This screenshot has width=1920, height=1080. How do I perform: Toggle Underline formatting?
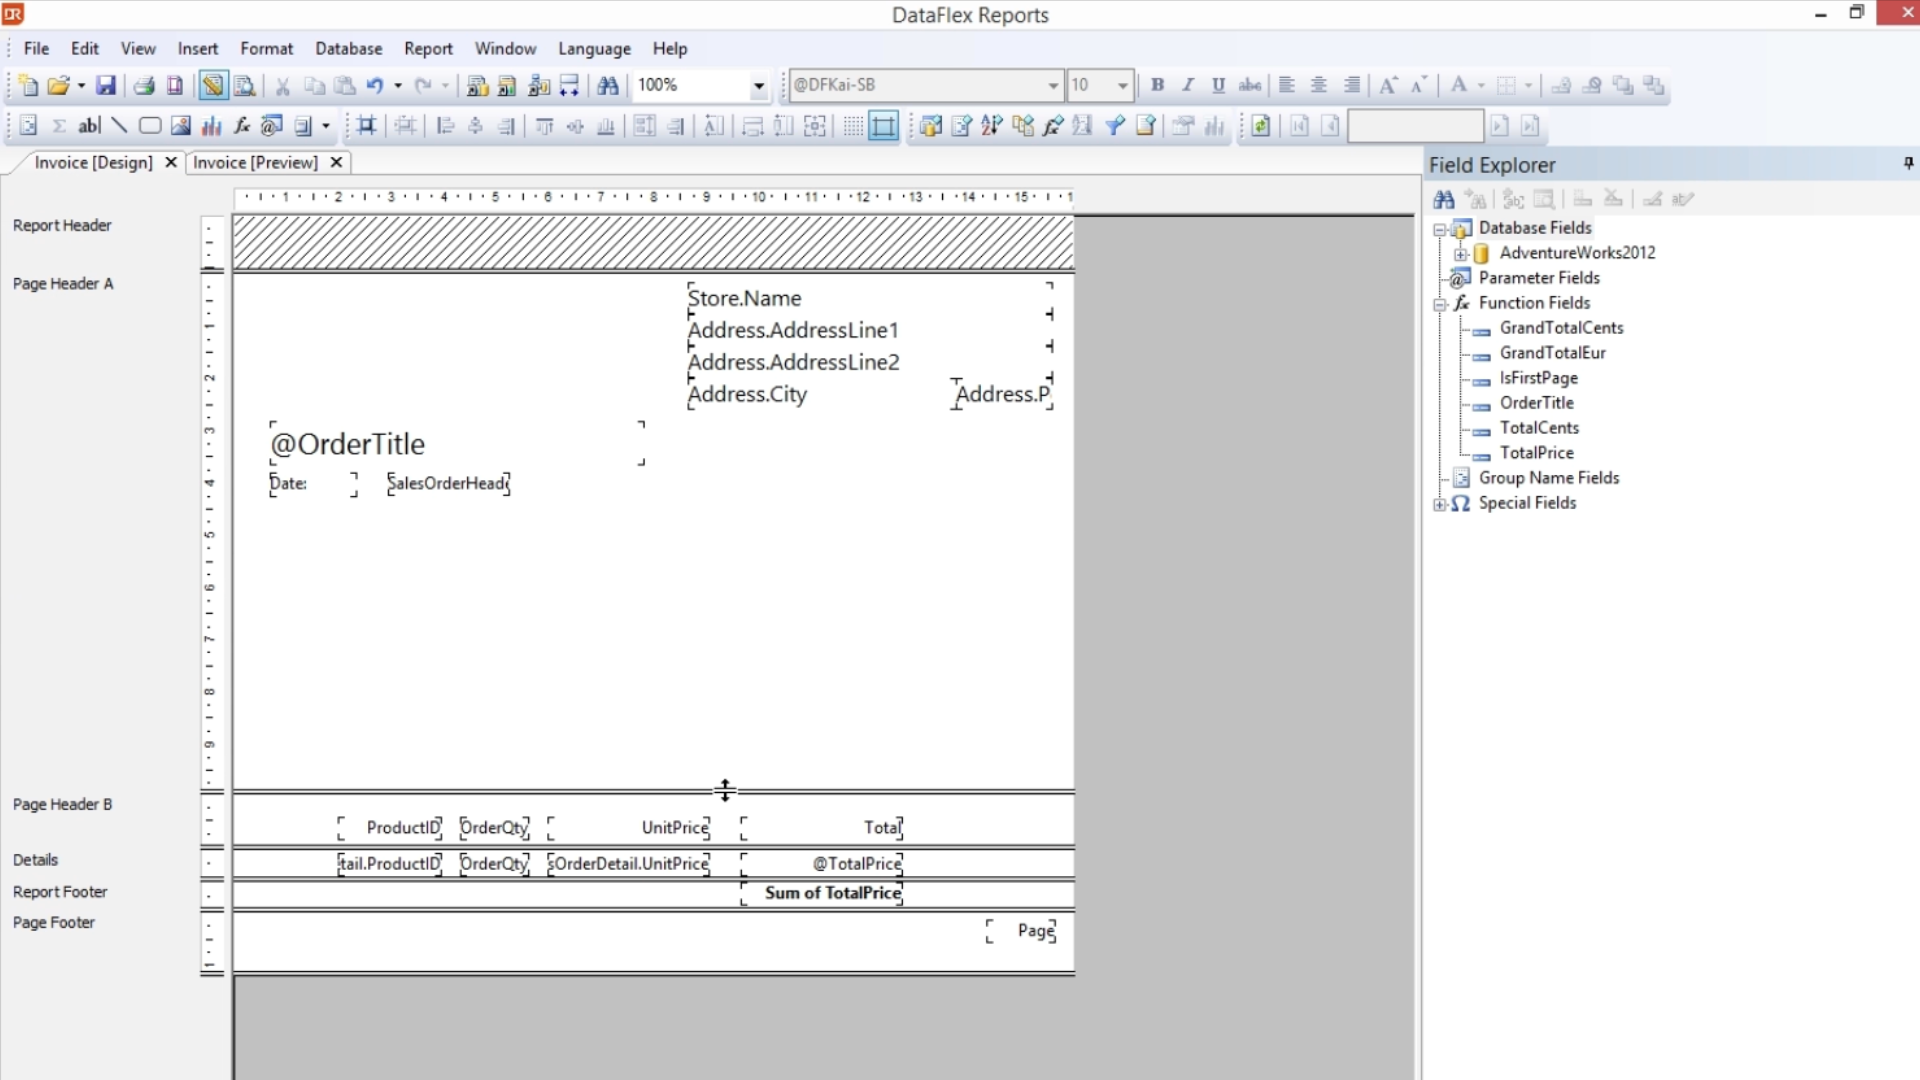click(1218, 85)
